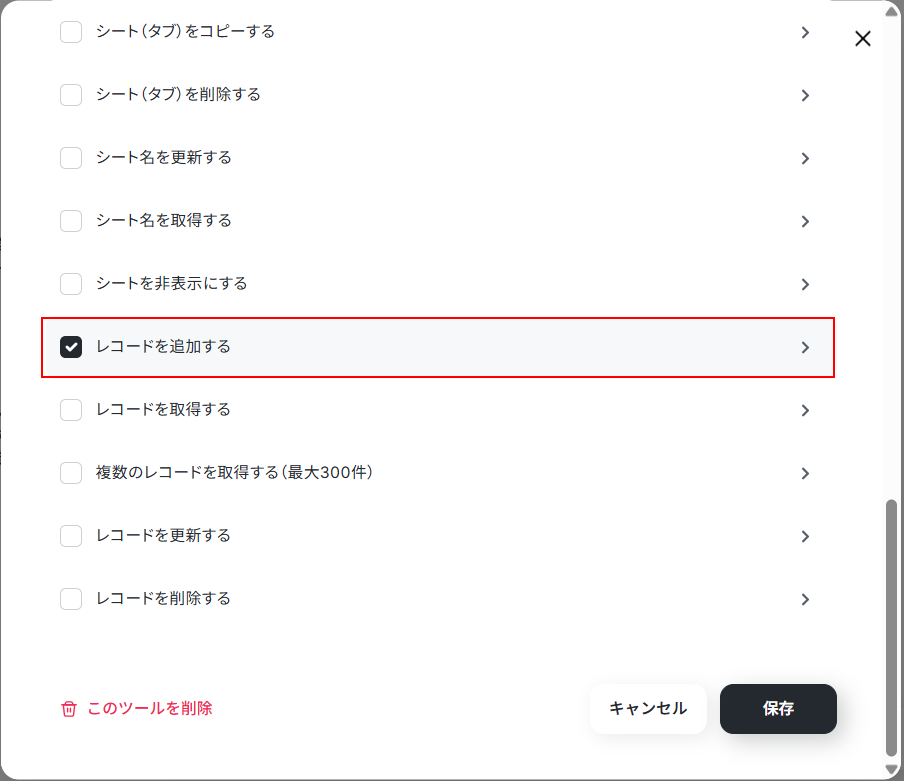Click the trash icon beside このツールを削除
The width and height of the screenshot is (904, 781).
69,708
